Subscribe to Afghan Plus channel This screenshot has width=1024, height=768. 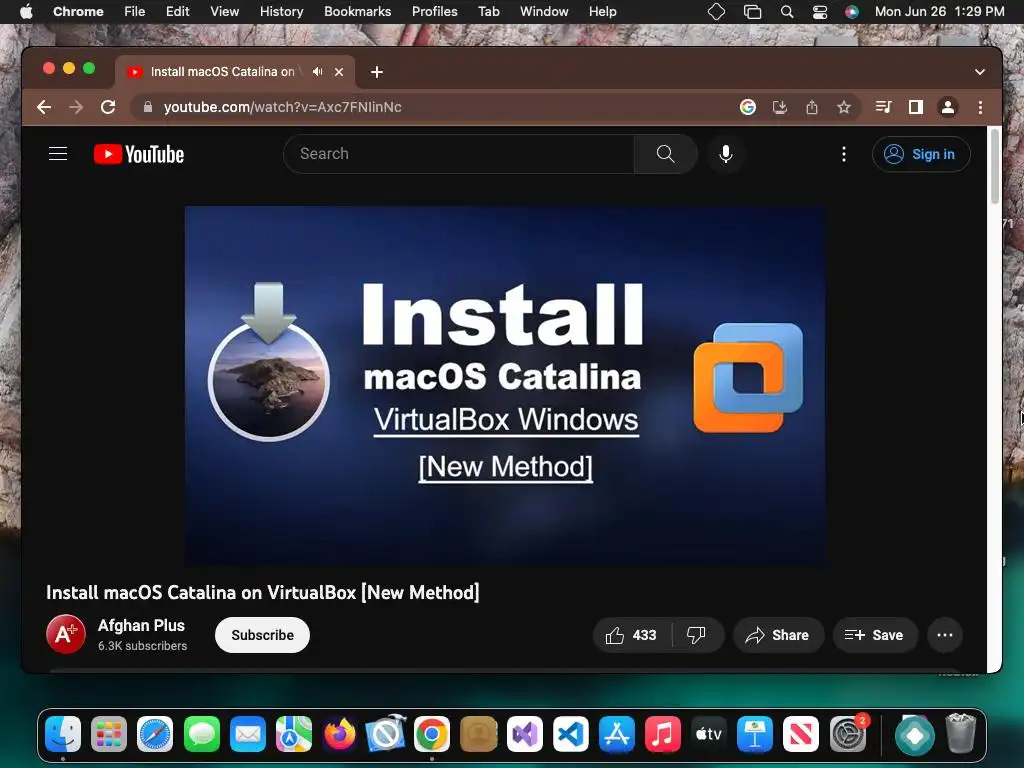pyautogui.click(x=262, y=635)
